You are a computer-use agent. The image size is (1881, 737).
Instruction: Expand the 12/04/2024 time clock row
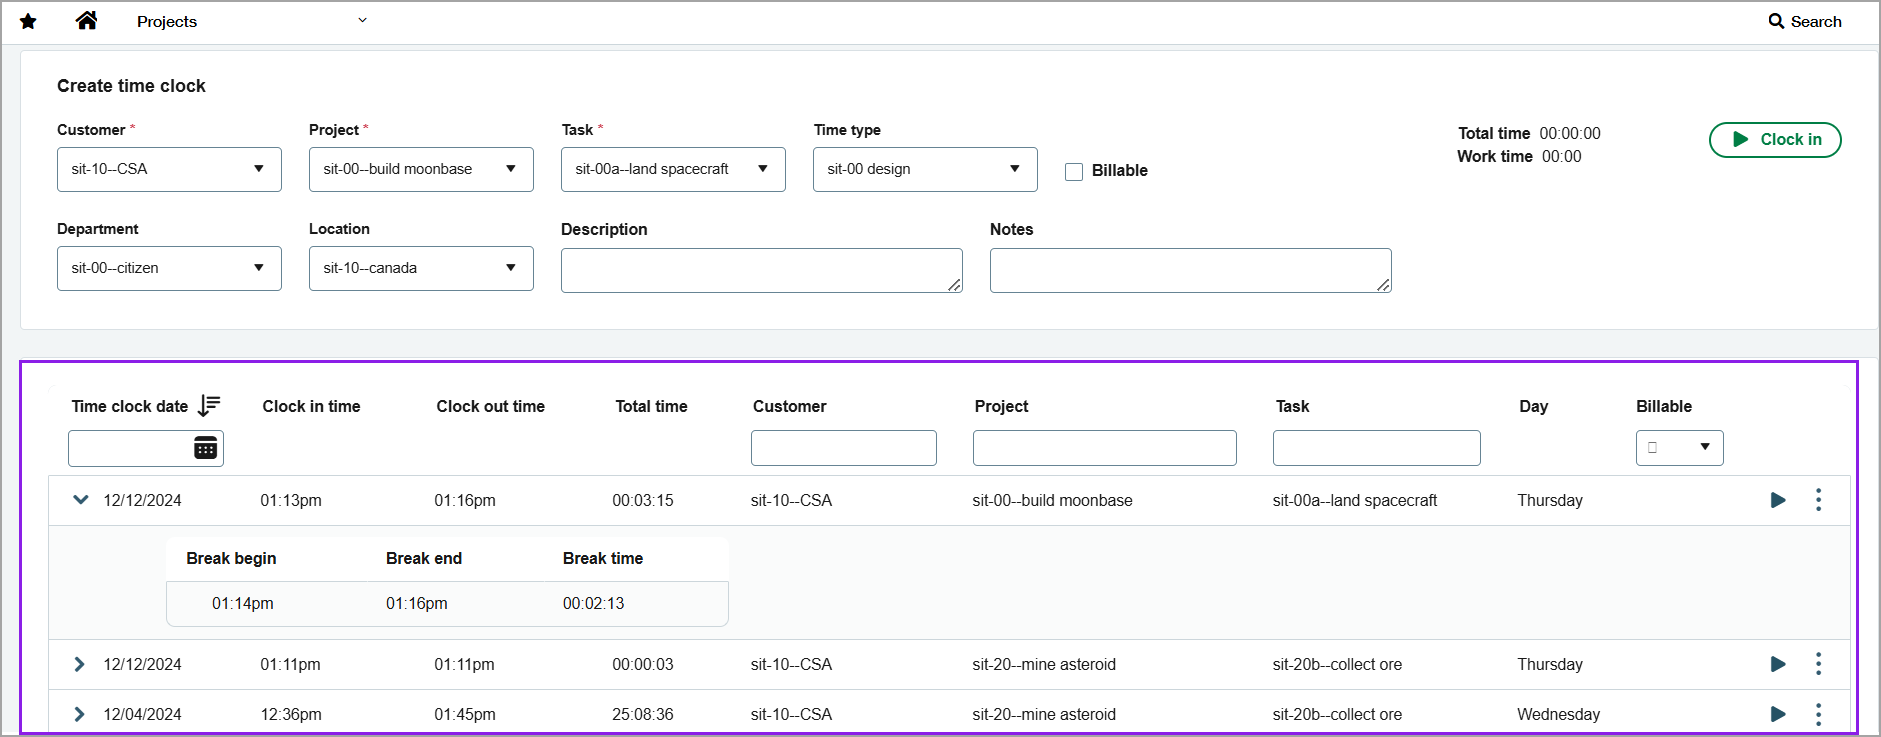(x=80, y=714)
